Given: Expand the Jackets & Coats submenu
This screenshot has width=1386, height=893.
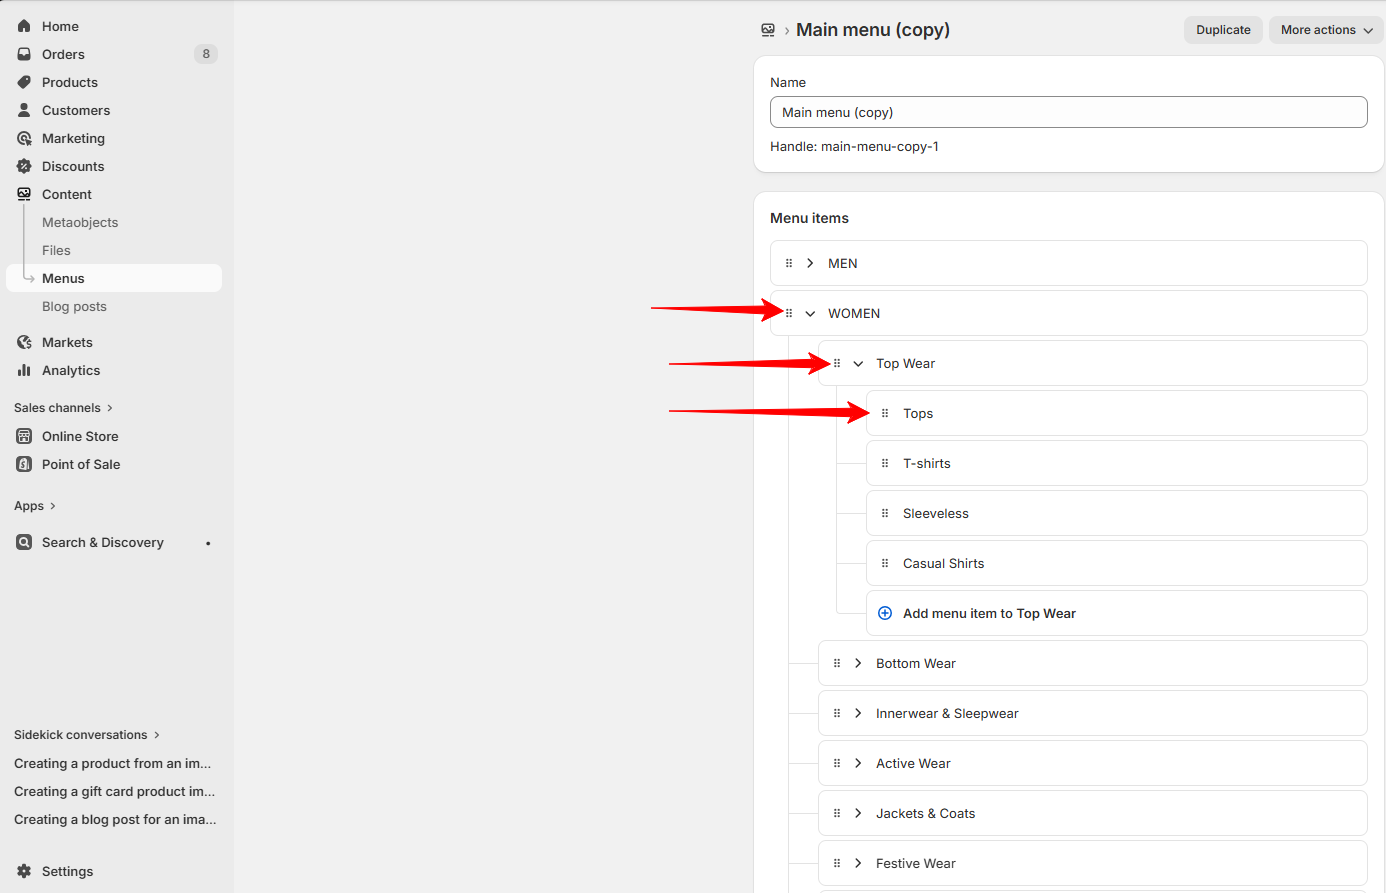Looking at the screenshot, I should click(858, 813).
